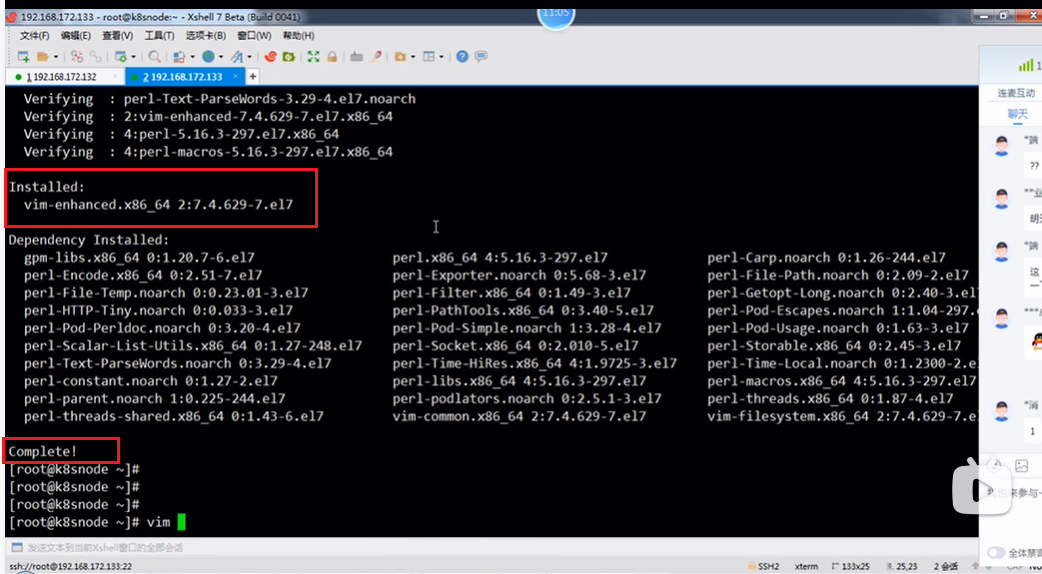Click the gpm-libs.x86_64 0:1.20.7-6.el7 entry

click(x=139, y=258)
